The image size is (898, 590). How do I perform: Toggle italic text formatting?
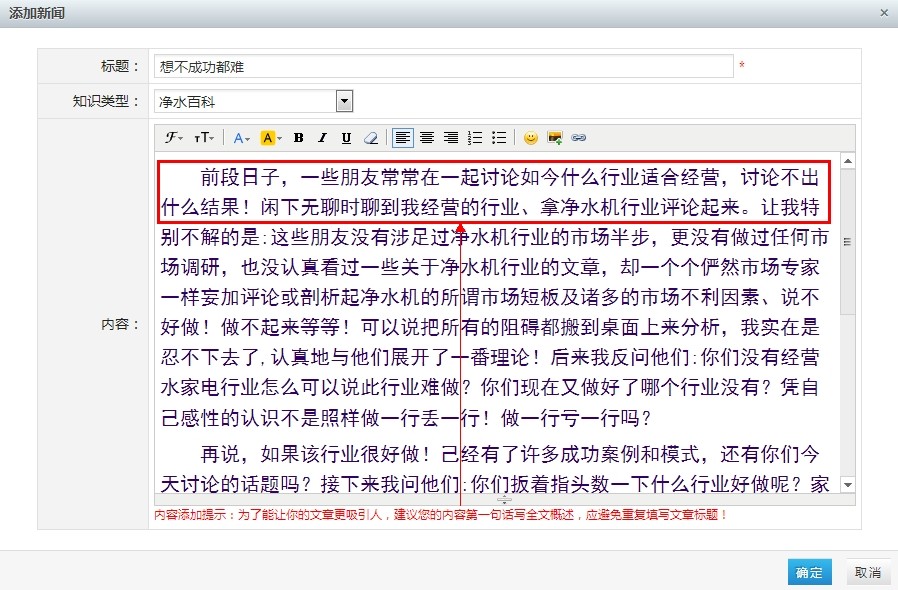pyautogui.click(x=322, y=138)
